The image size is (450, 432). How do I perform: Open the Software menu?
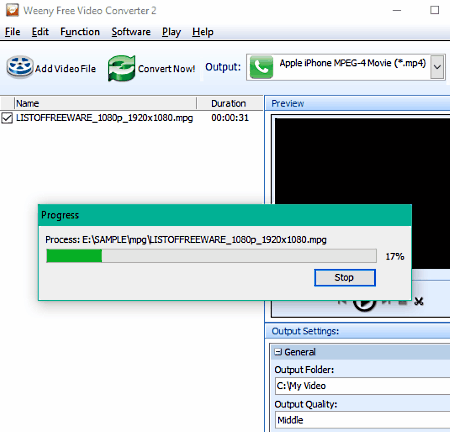pos(131,32)
